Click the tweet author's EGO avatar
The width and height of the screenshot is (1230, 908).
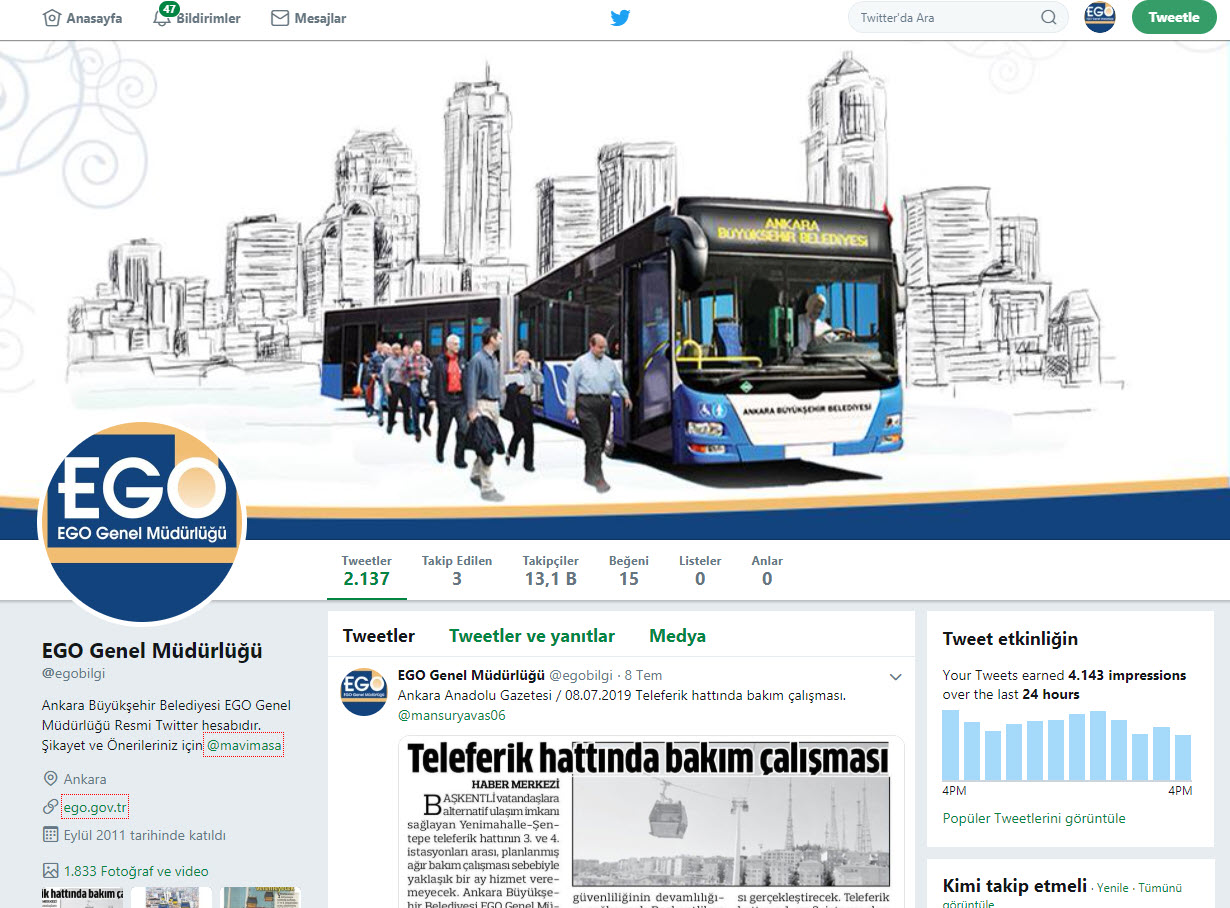pyautogui.click(x=364, y=692)
